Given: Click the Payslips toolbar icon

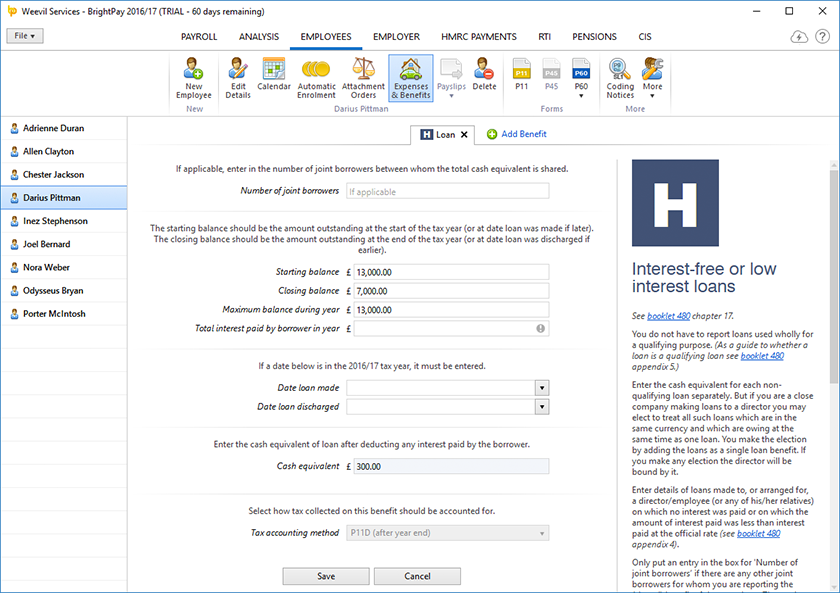Looking at the screenshot, I should click(451, 78).
